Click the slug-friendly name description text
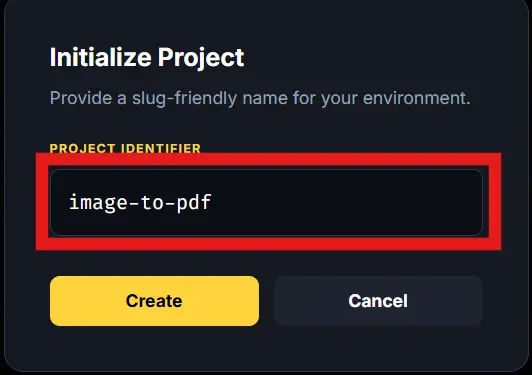532x375 pixels. [260, 98]
